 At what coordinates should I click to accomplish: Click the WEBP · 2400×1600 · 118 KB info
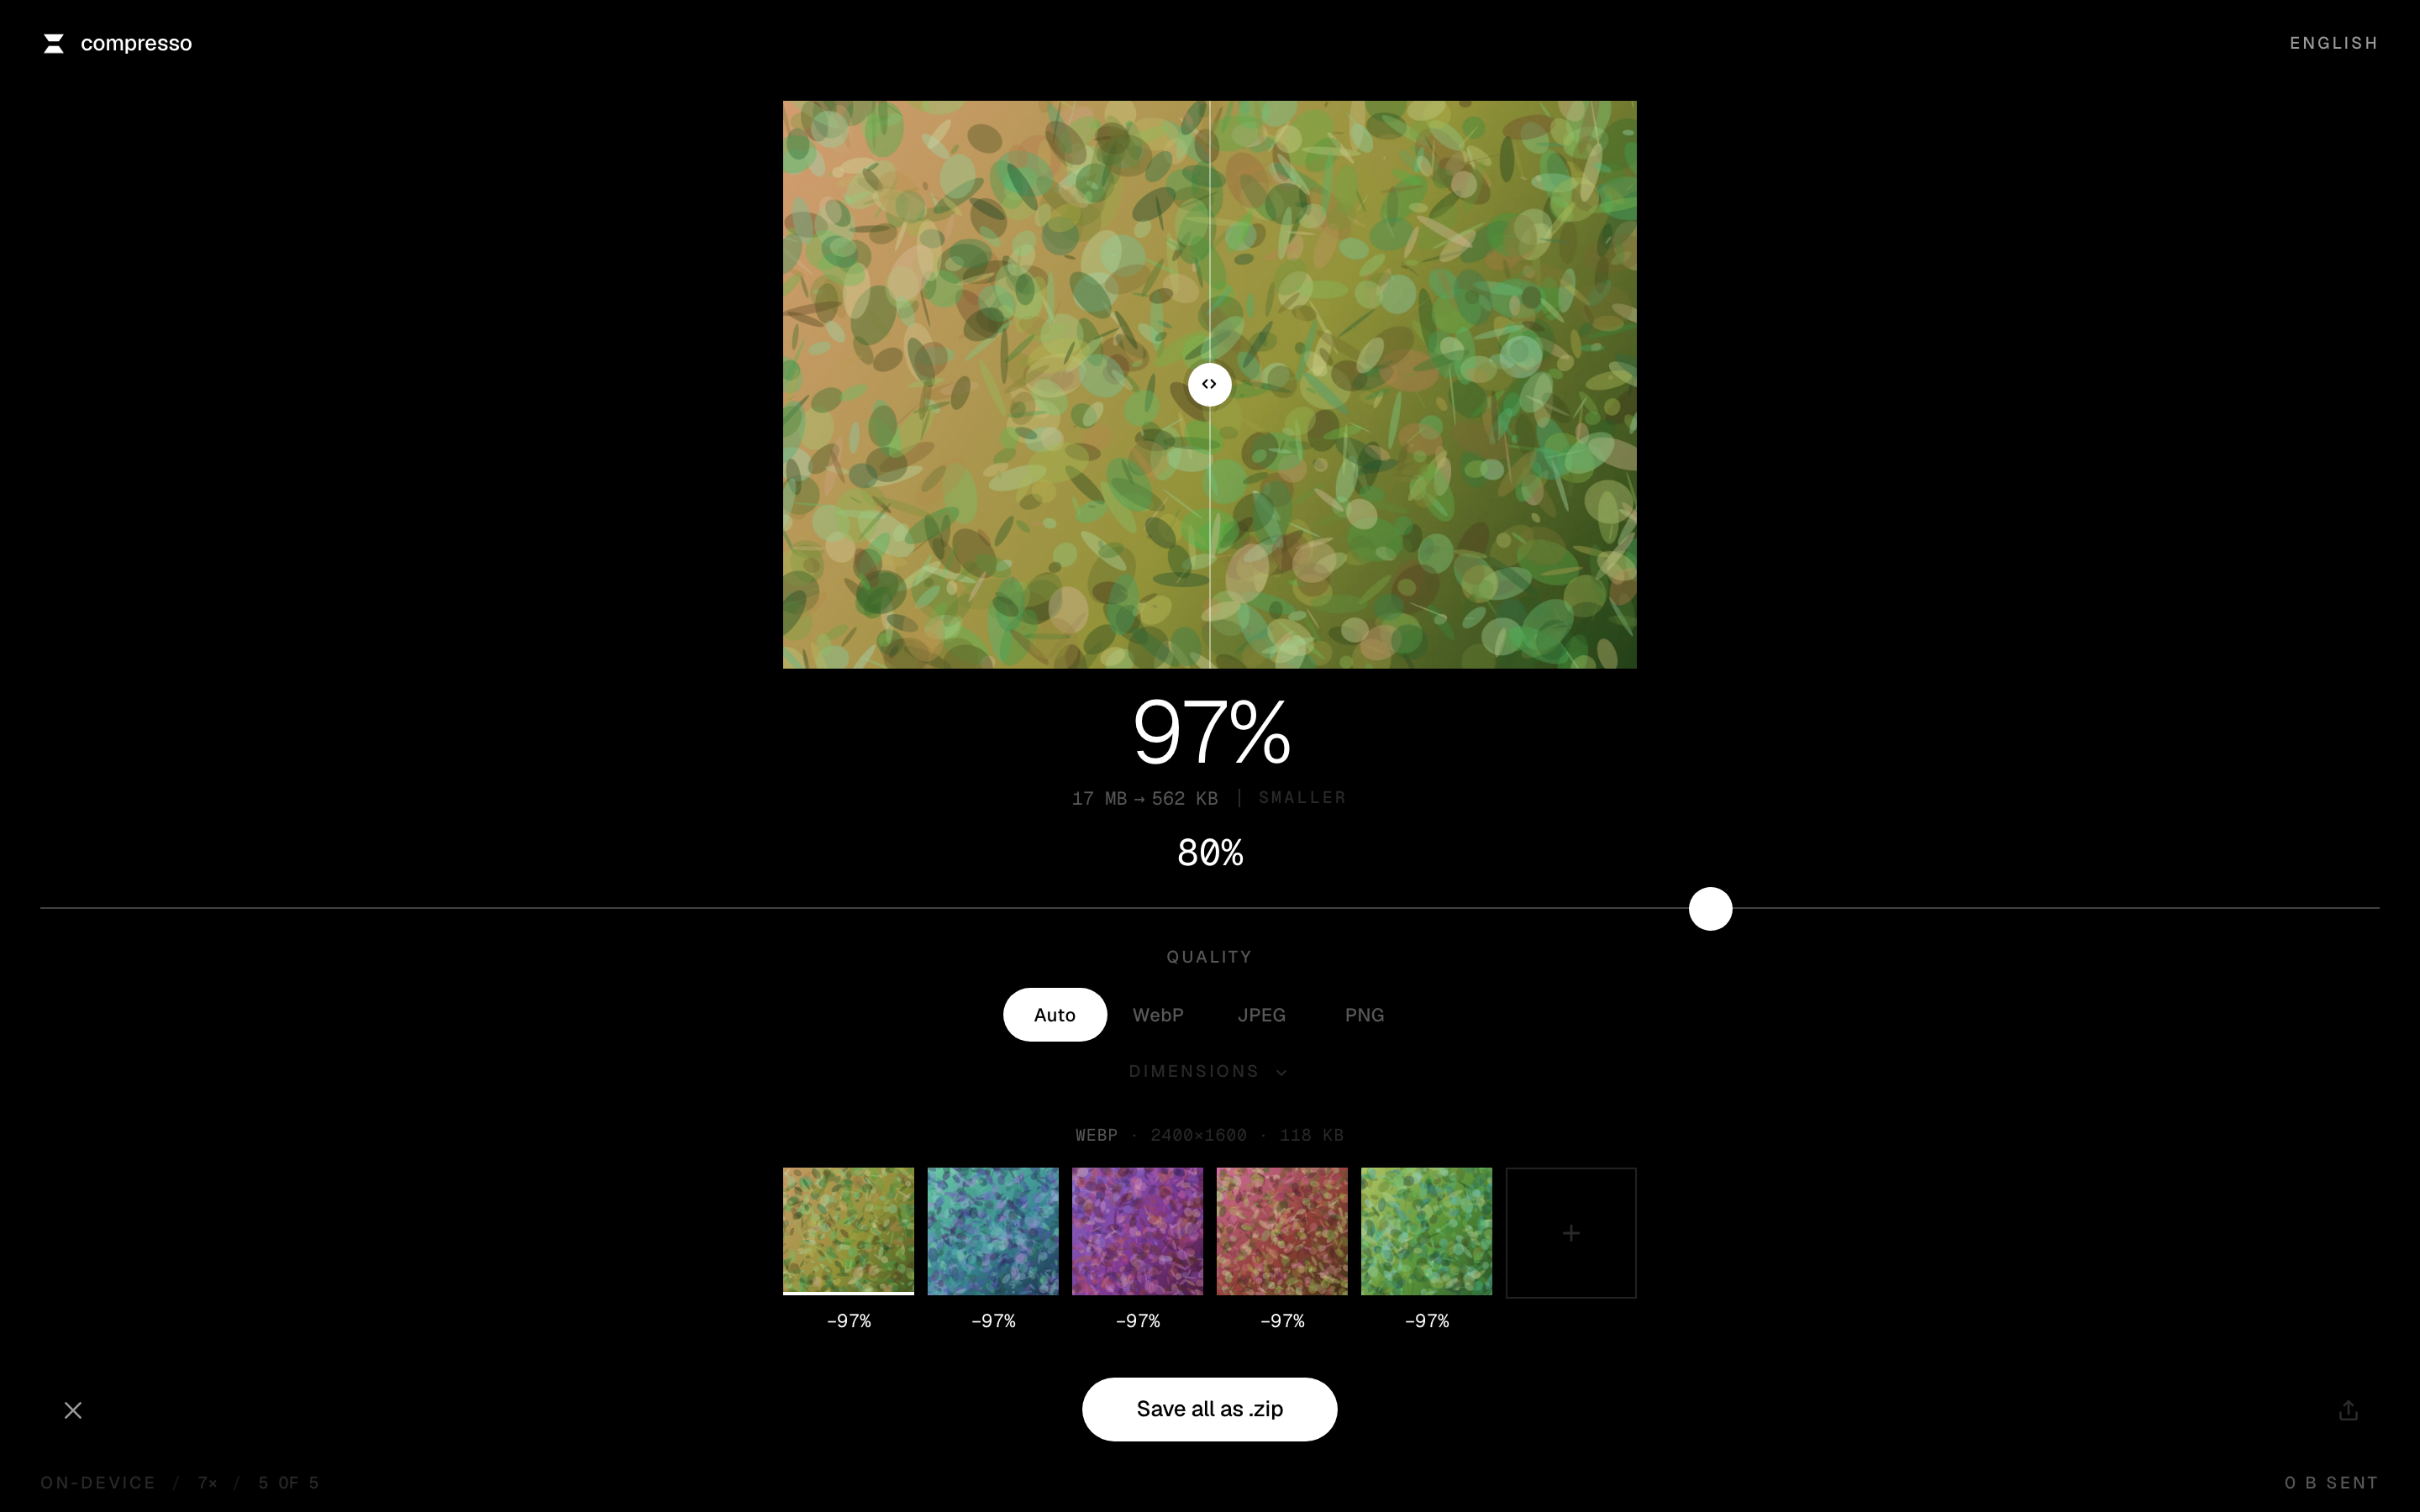coord(1209,1135)
